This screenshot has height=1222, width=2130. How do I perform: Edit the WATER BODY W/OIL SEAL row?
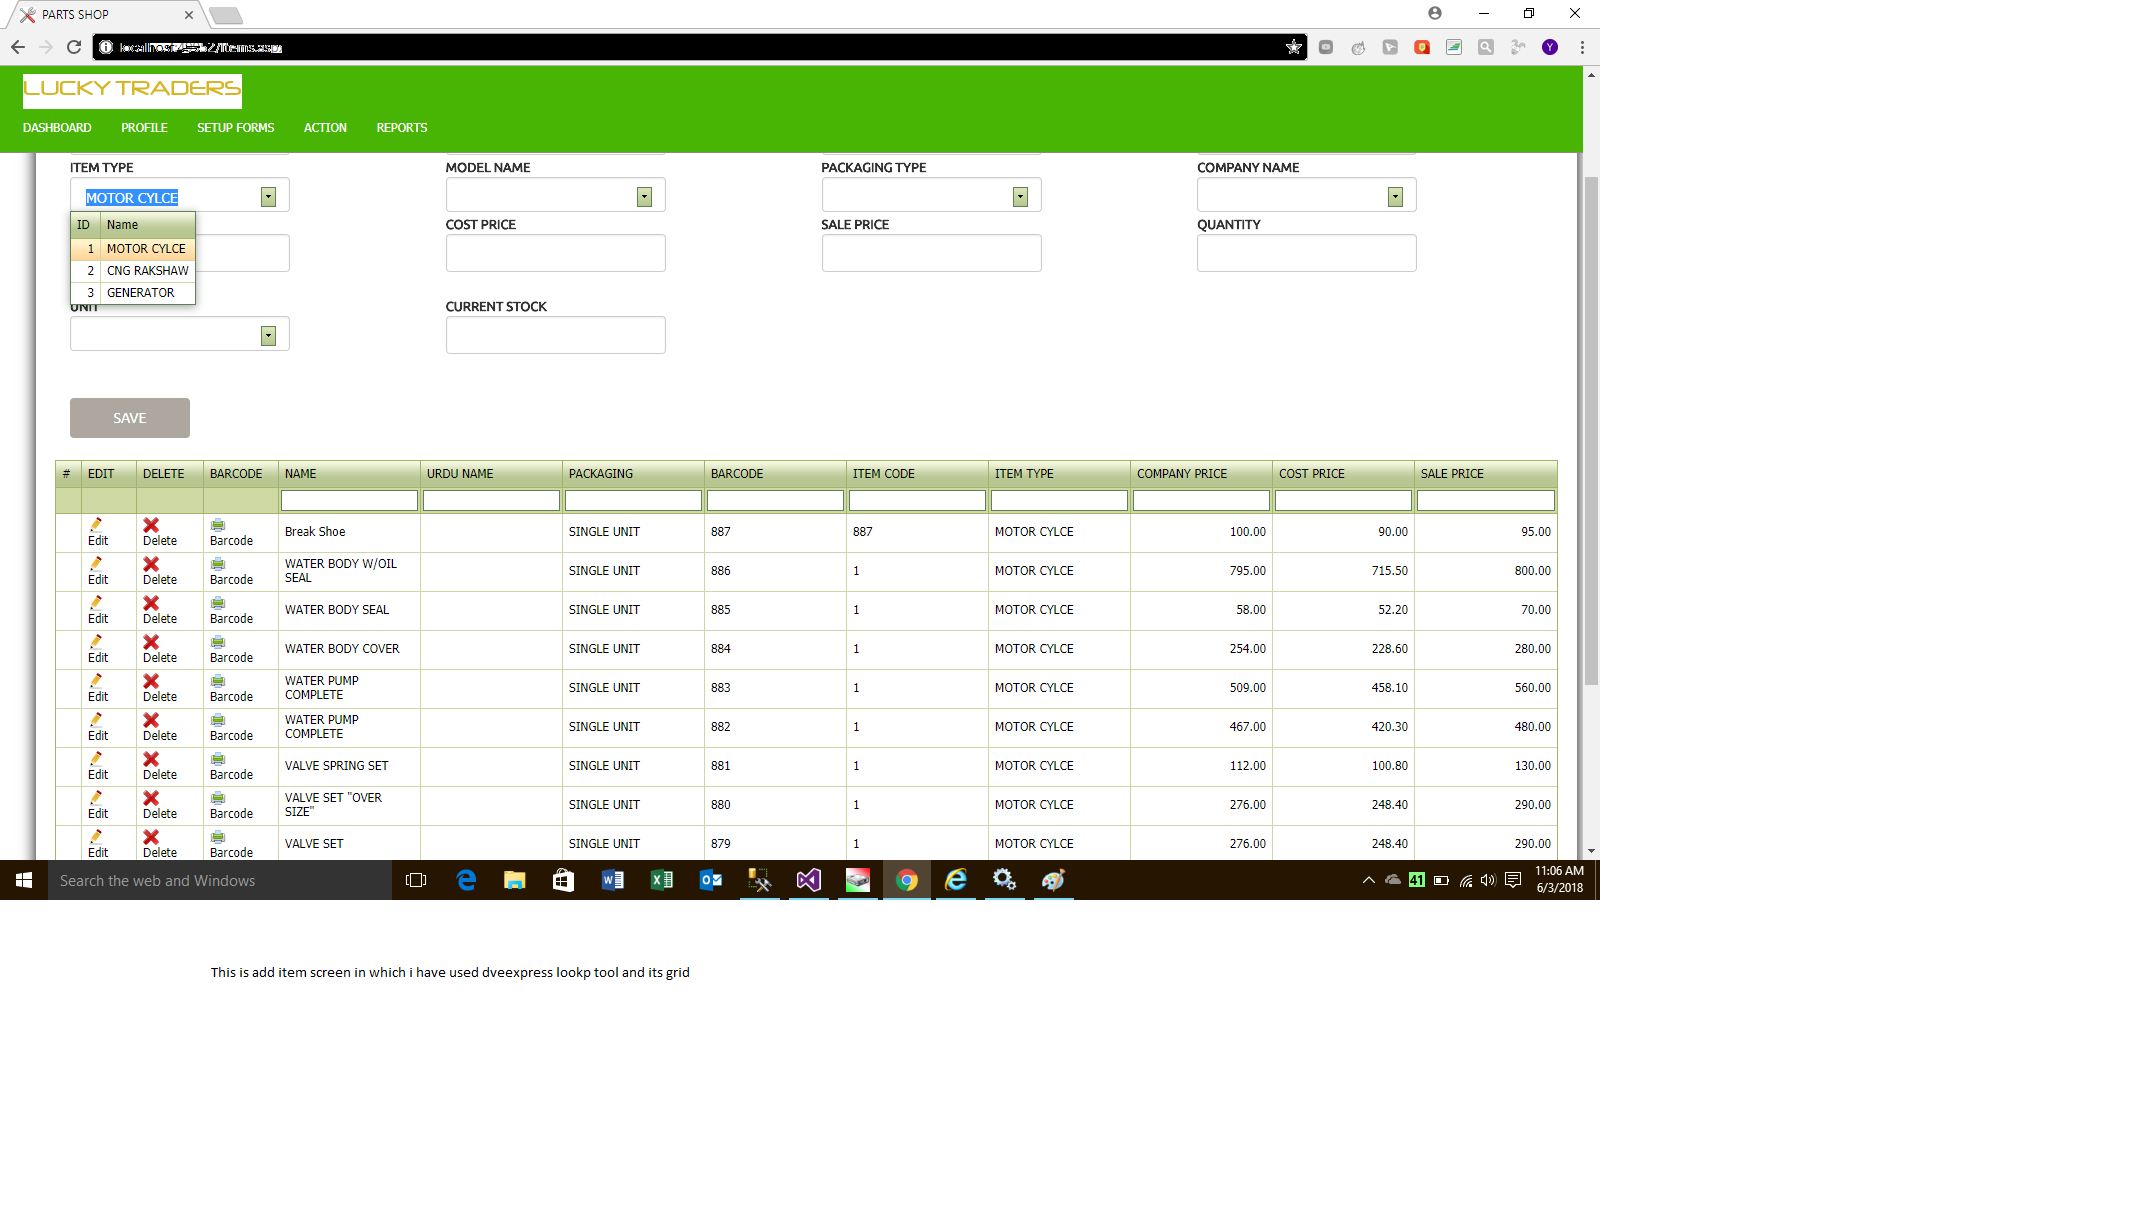(x=97, y=571)
